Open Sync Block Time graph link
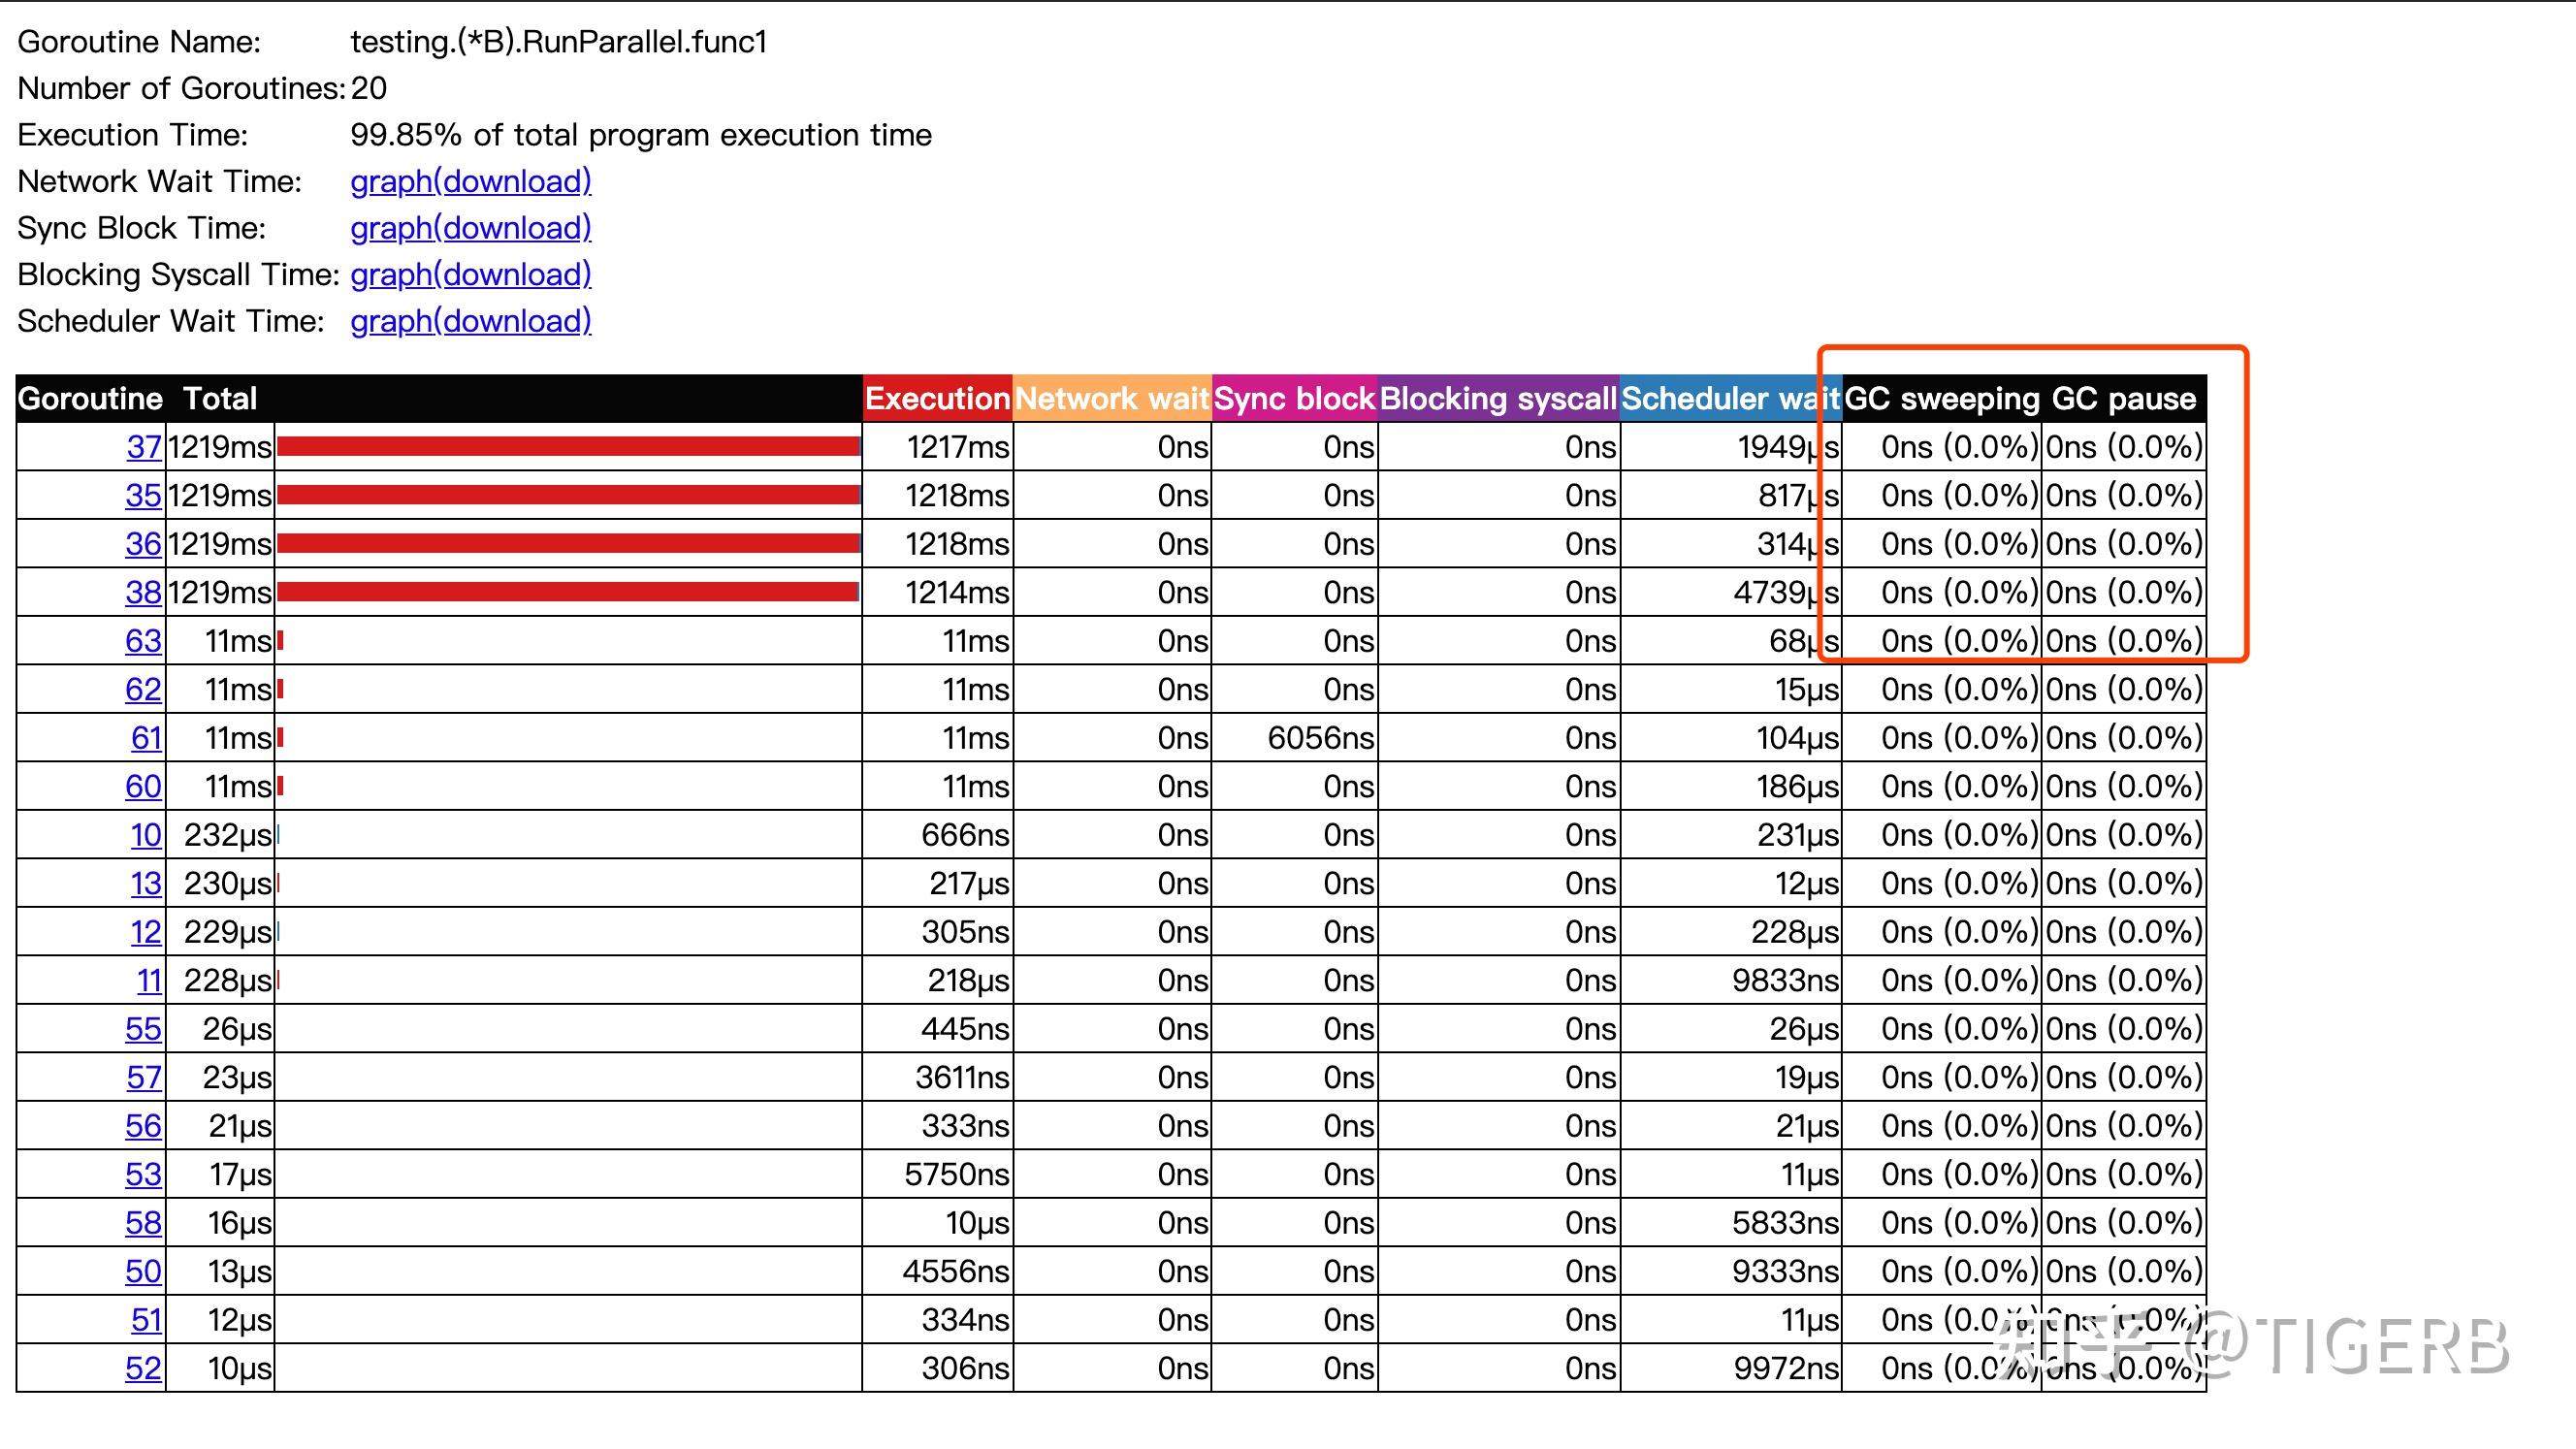 coord(470,228)
